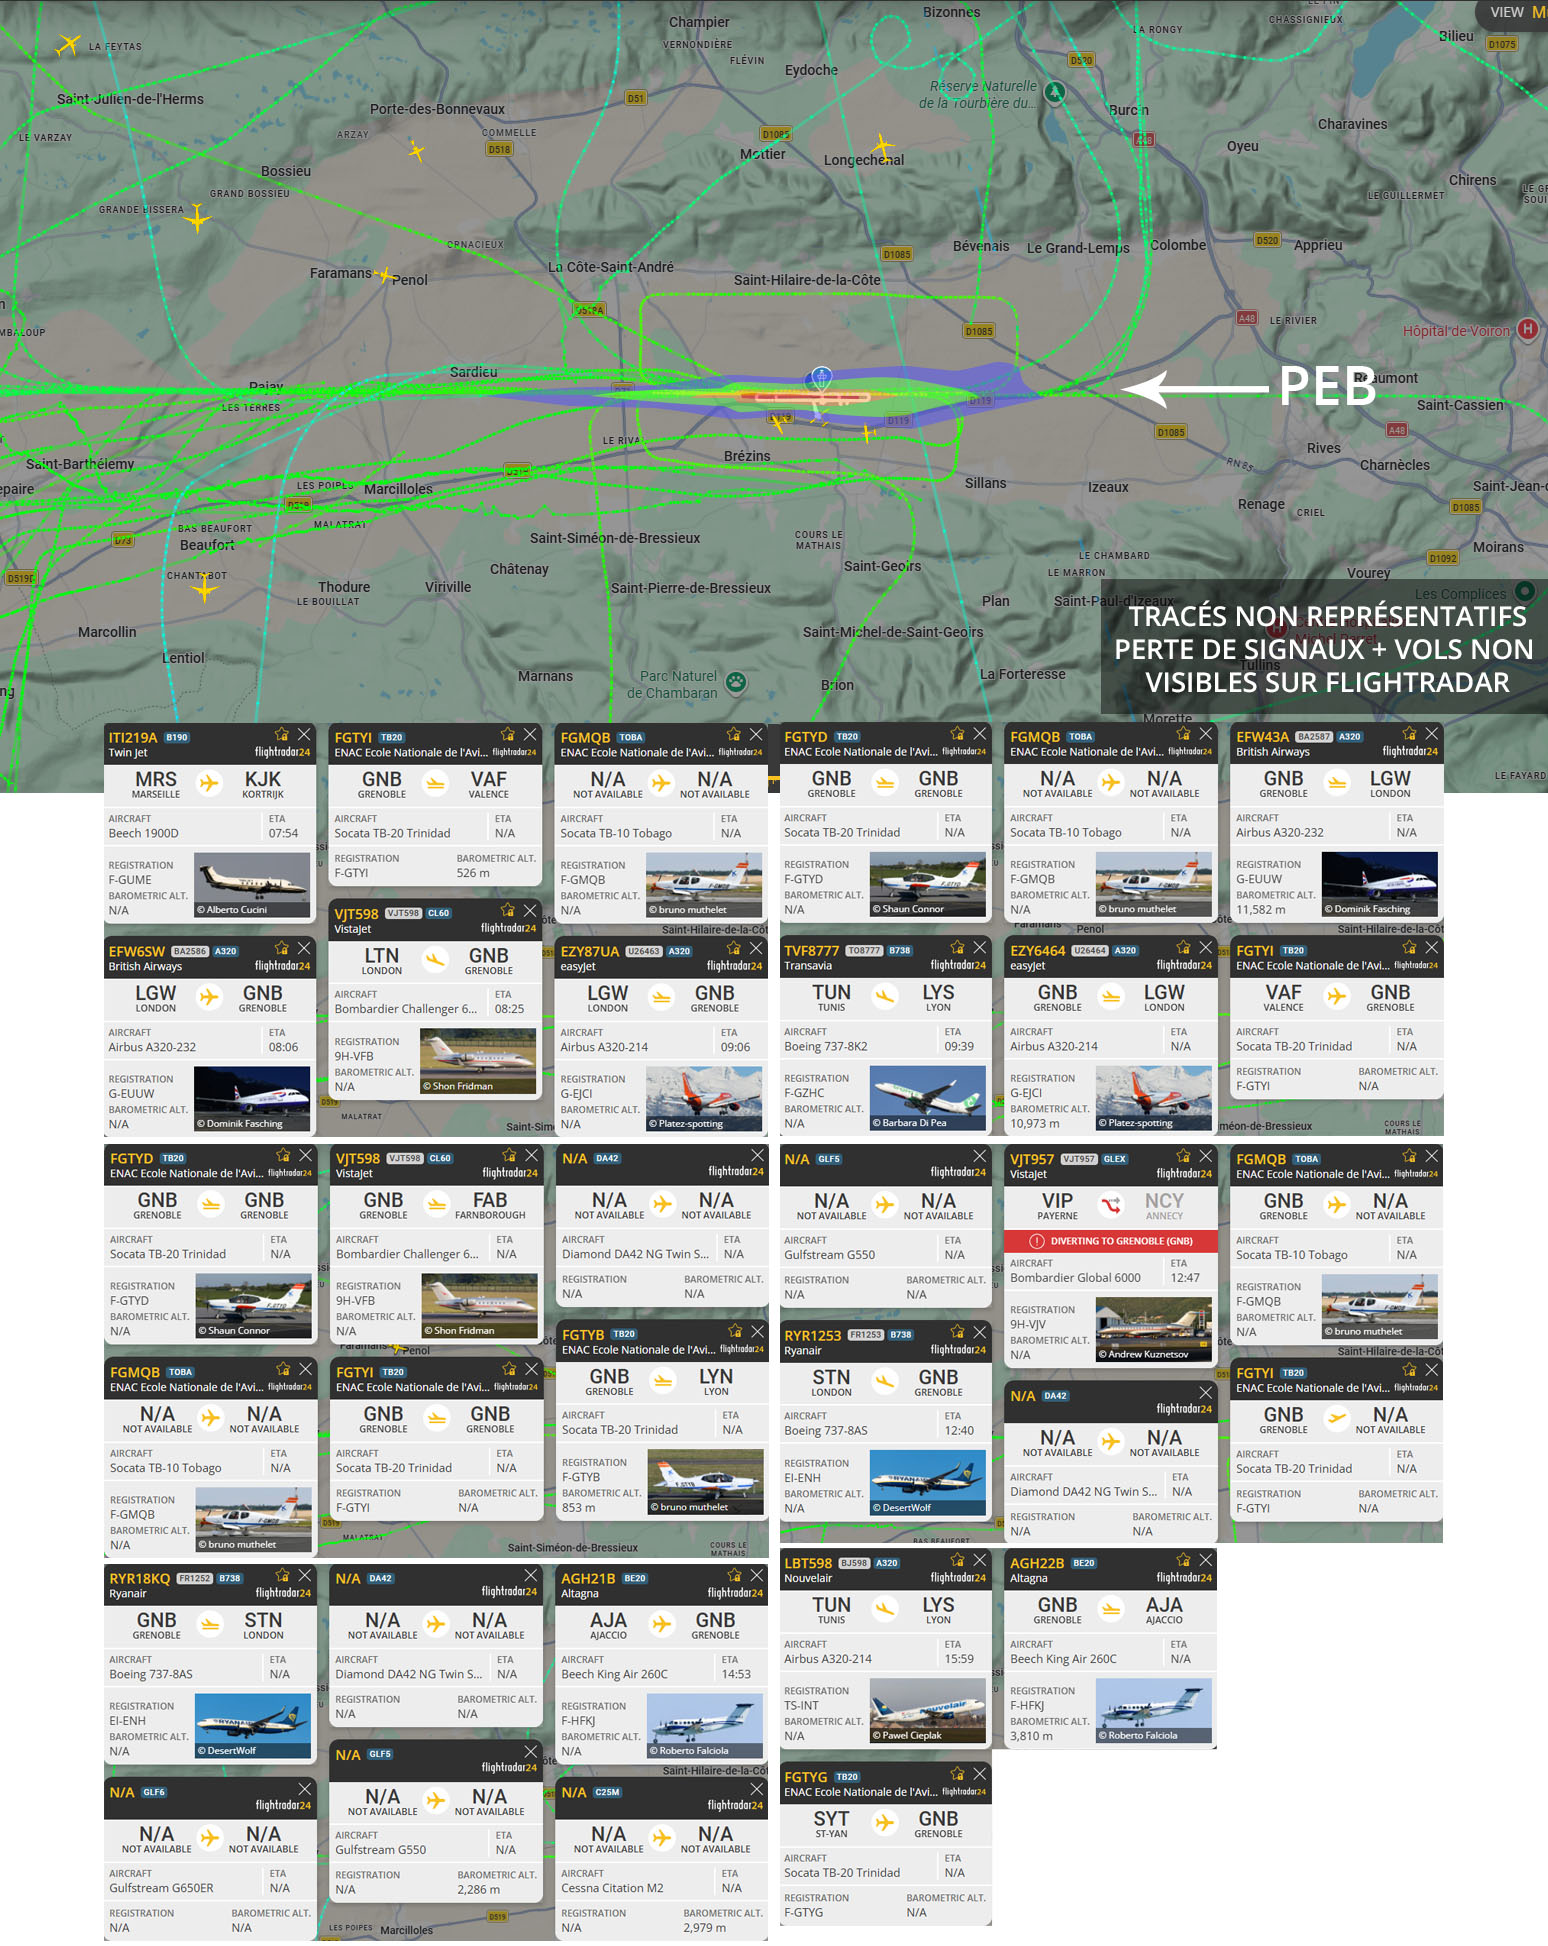Viewport: 1548px width, 1946px height.
Task: Open the Beech 1900D photo by Alberto Cucini
Action: tap(252, 884)
